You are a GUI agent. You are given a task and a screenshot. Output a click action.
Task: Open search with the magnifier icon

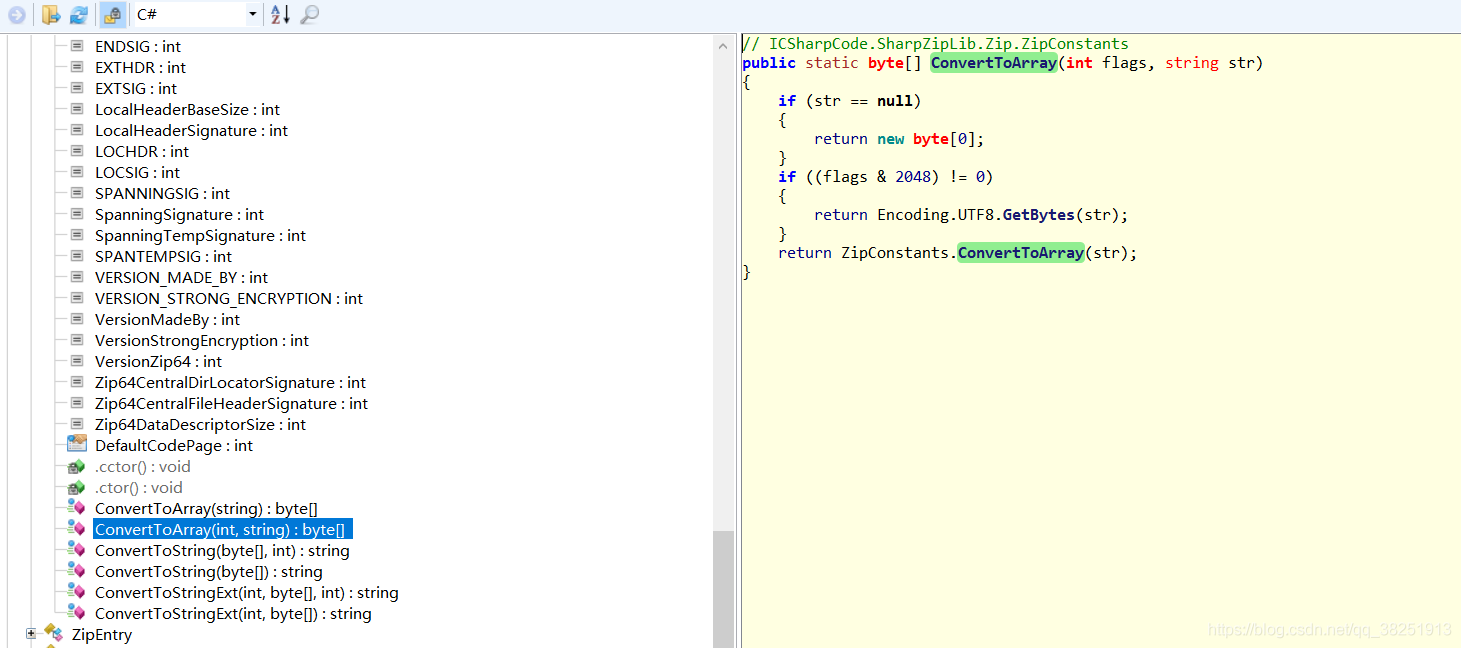click(310, 15)
